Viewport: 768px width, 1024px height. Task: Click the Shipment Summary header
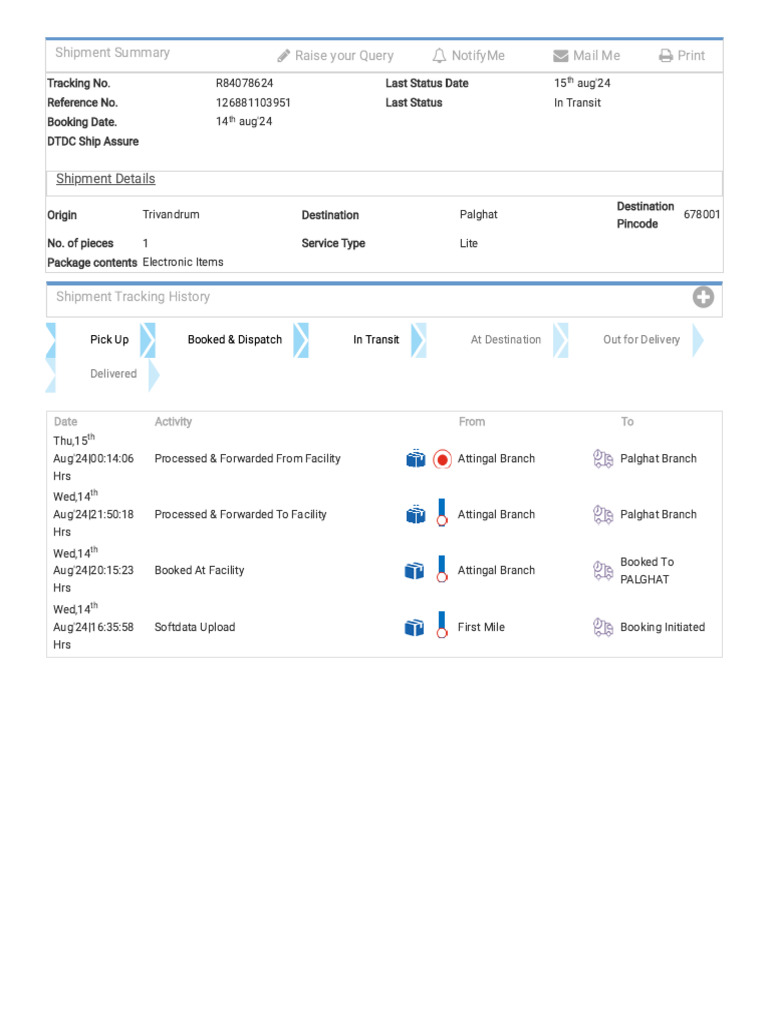tap(112, 53)
